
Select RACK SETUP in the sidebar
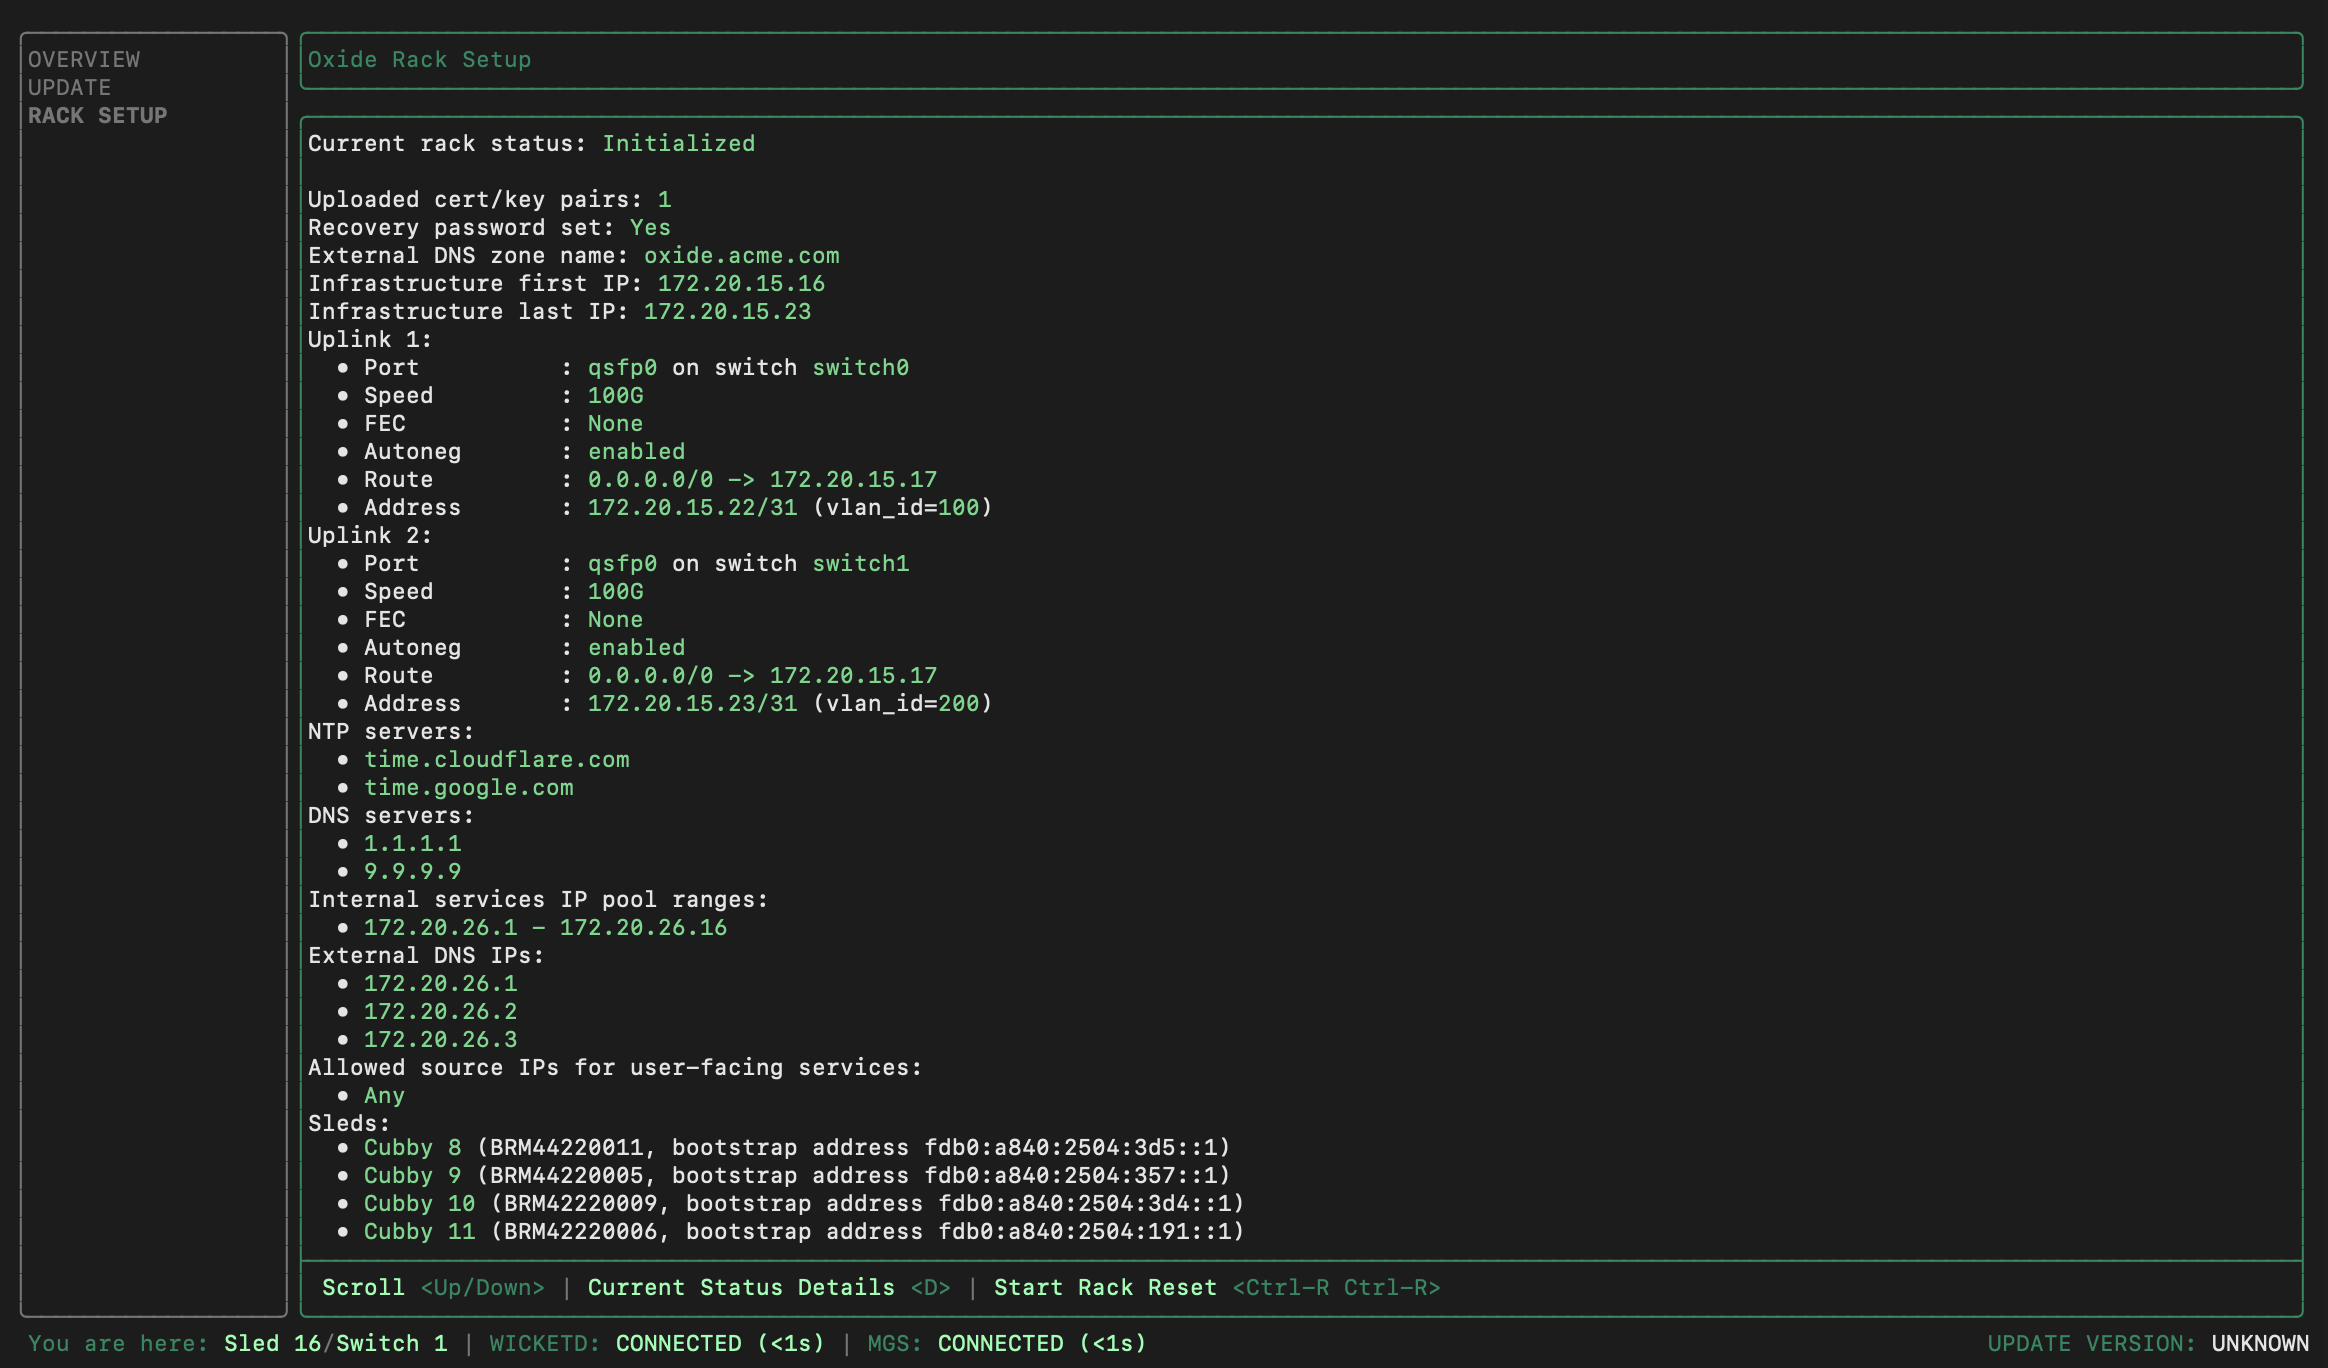click(x=97, y=116)
